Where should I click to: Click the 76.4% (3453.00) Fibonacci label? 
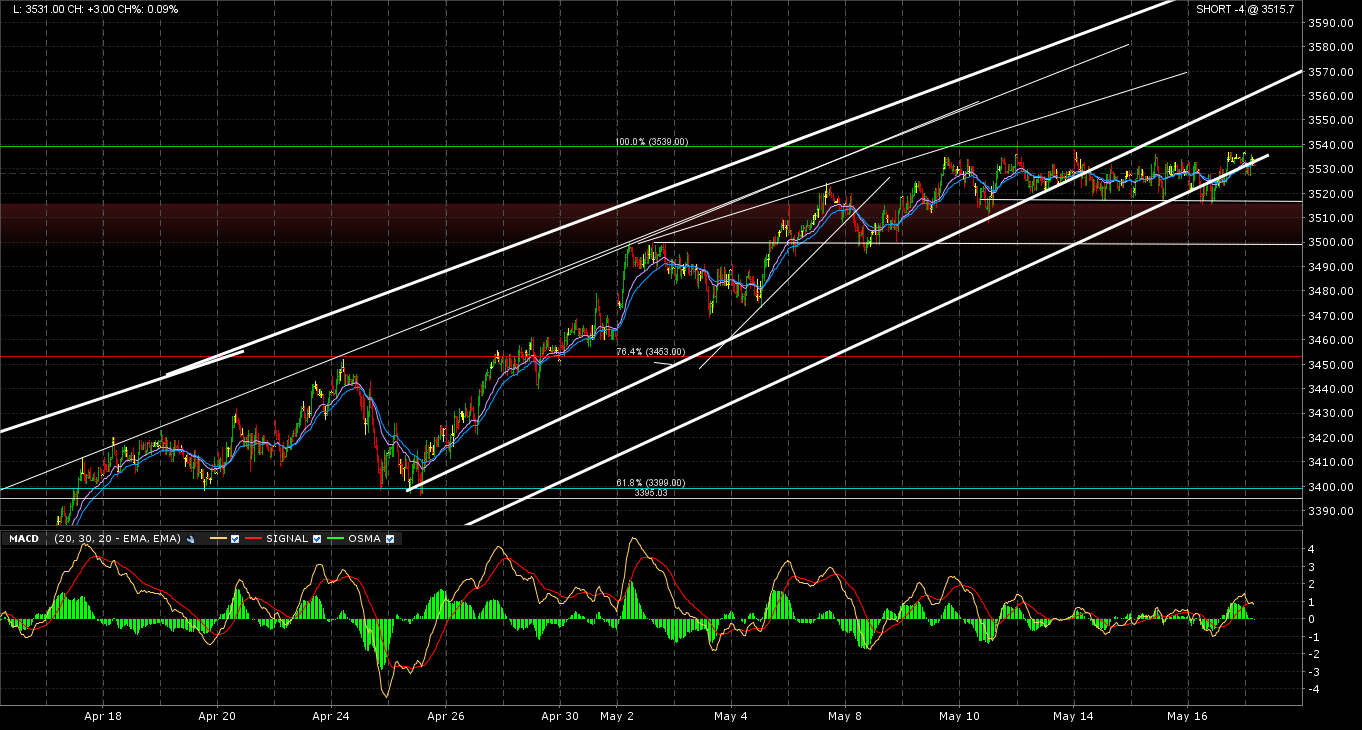coord(650,352)
